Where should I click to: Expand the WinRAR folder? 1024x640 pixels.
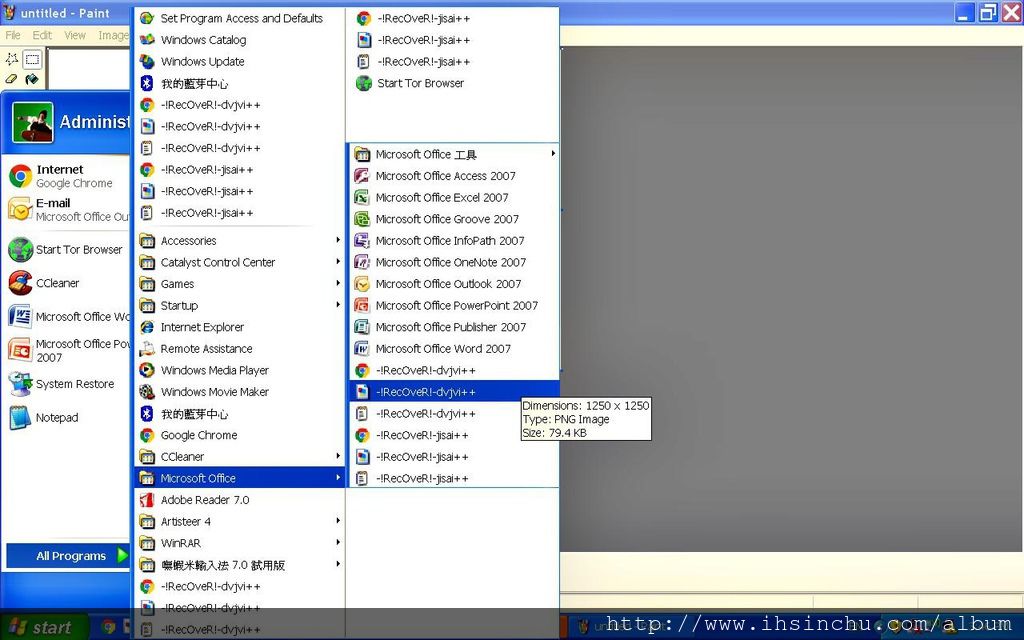pyautogui.click(x=240, y=543)
